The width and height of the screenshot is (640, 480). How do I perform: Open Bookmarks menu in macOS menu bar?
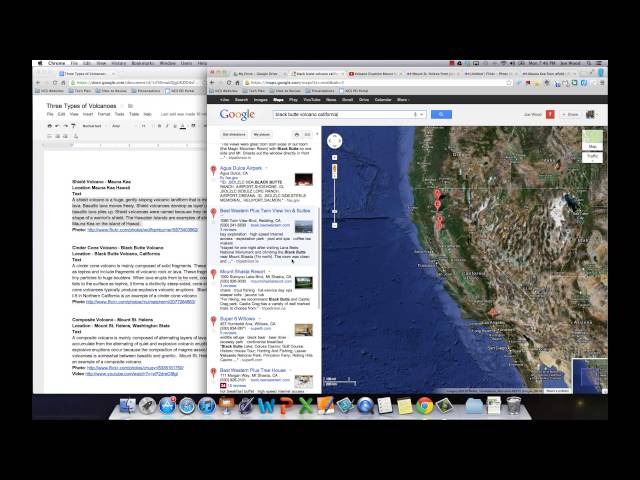(142, 63)
